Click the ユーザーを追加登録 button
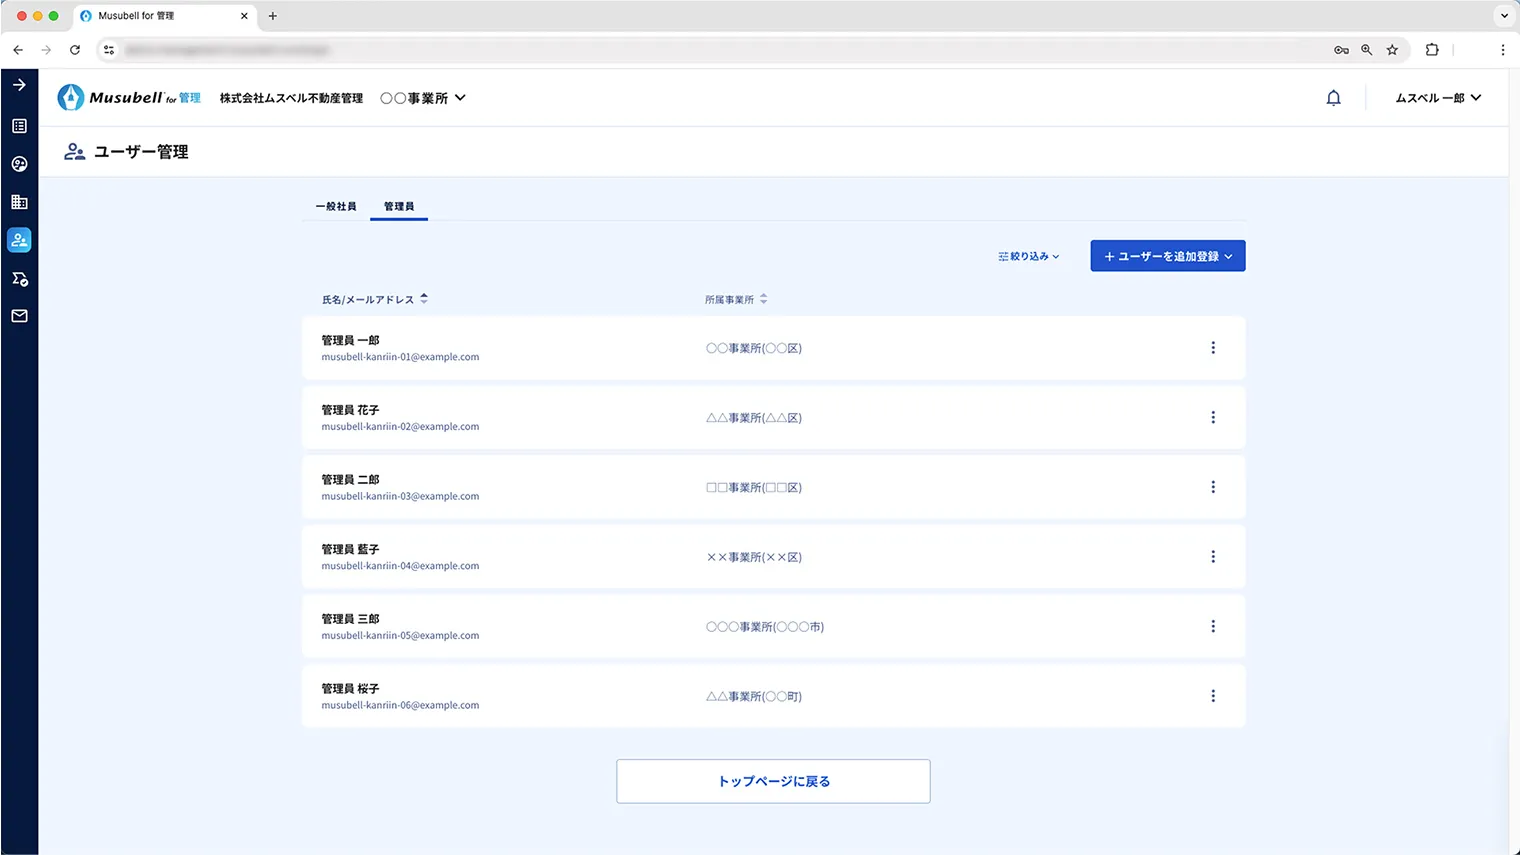Image resolution: width=1520 pixels, height=855 pixels. pos(1167,256)
